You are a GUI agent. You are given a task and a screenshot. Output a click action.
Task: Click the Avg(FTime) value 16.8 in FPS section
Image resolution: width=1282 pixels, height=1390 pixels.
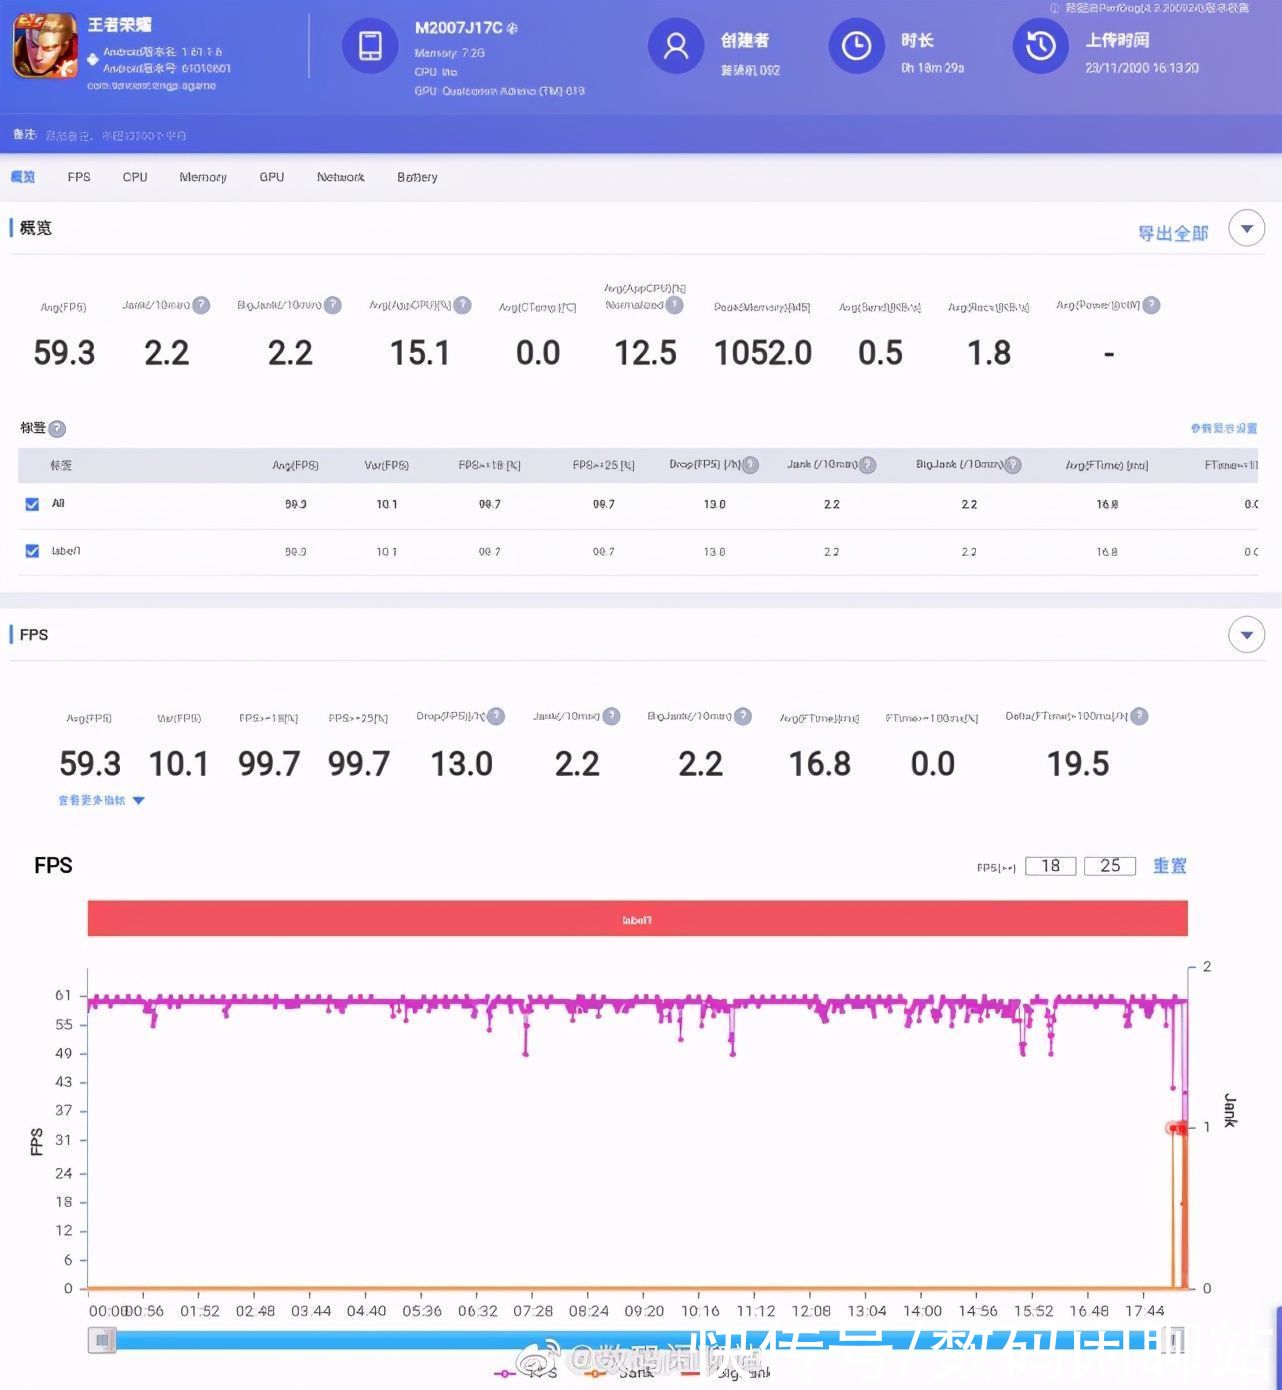820,764
